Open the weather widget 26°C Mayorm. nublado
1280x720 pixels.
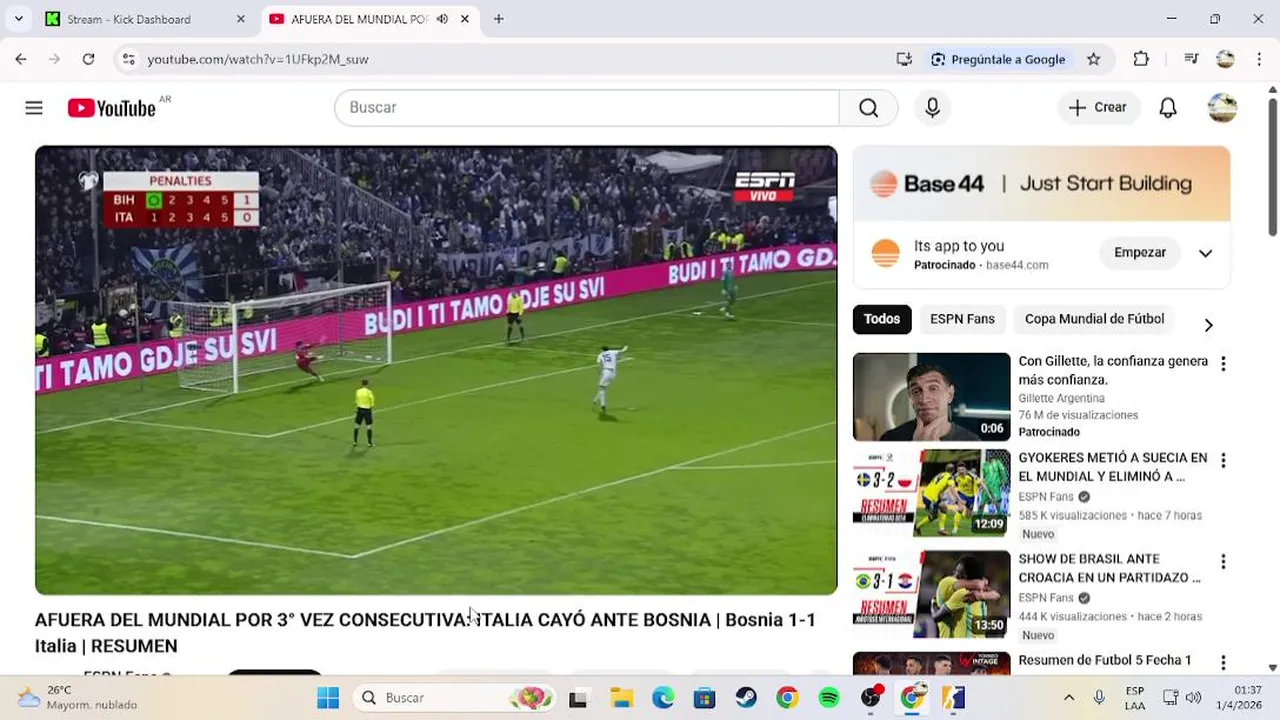[x=78, y=698]
